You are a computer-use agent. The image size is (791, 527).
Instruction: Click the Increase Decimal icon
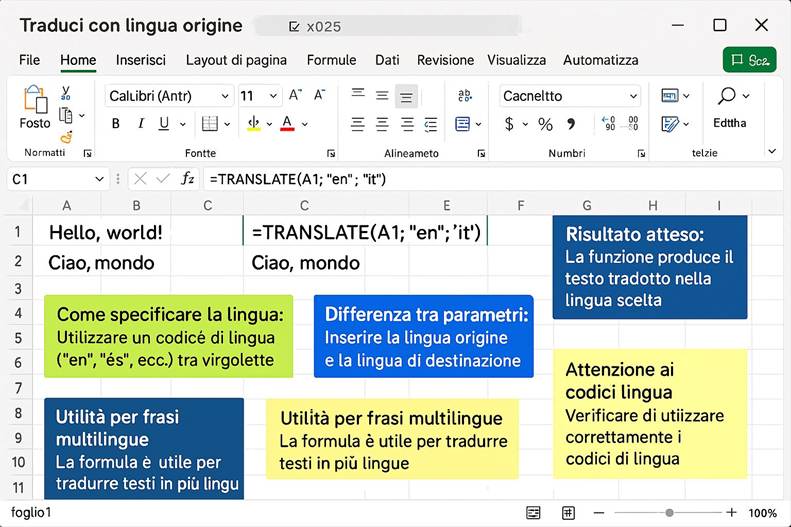tap(609, 124)
